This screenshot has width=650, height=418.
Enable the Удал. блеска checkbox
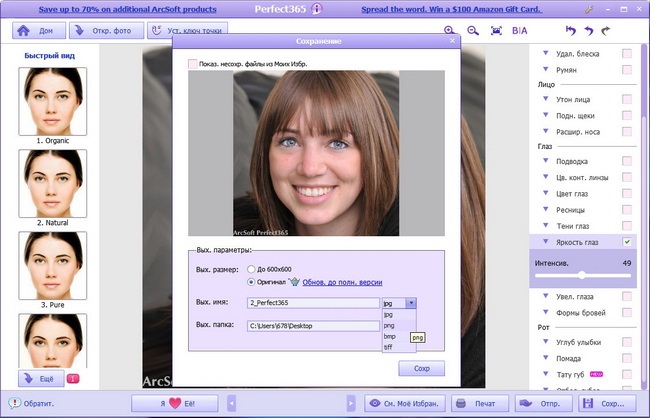[x=627, y=53]
